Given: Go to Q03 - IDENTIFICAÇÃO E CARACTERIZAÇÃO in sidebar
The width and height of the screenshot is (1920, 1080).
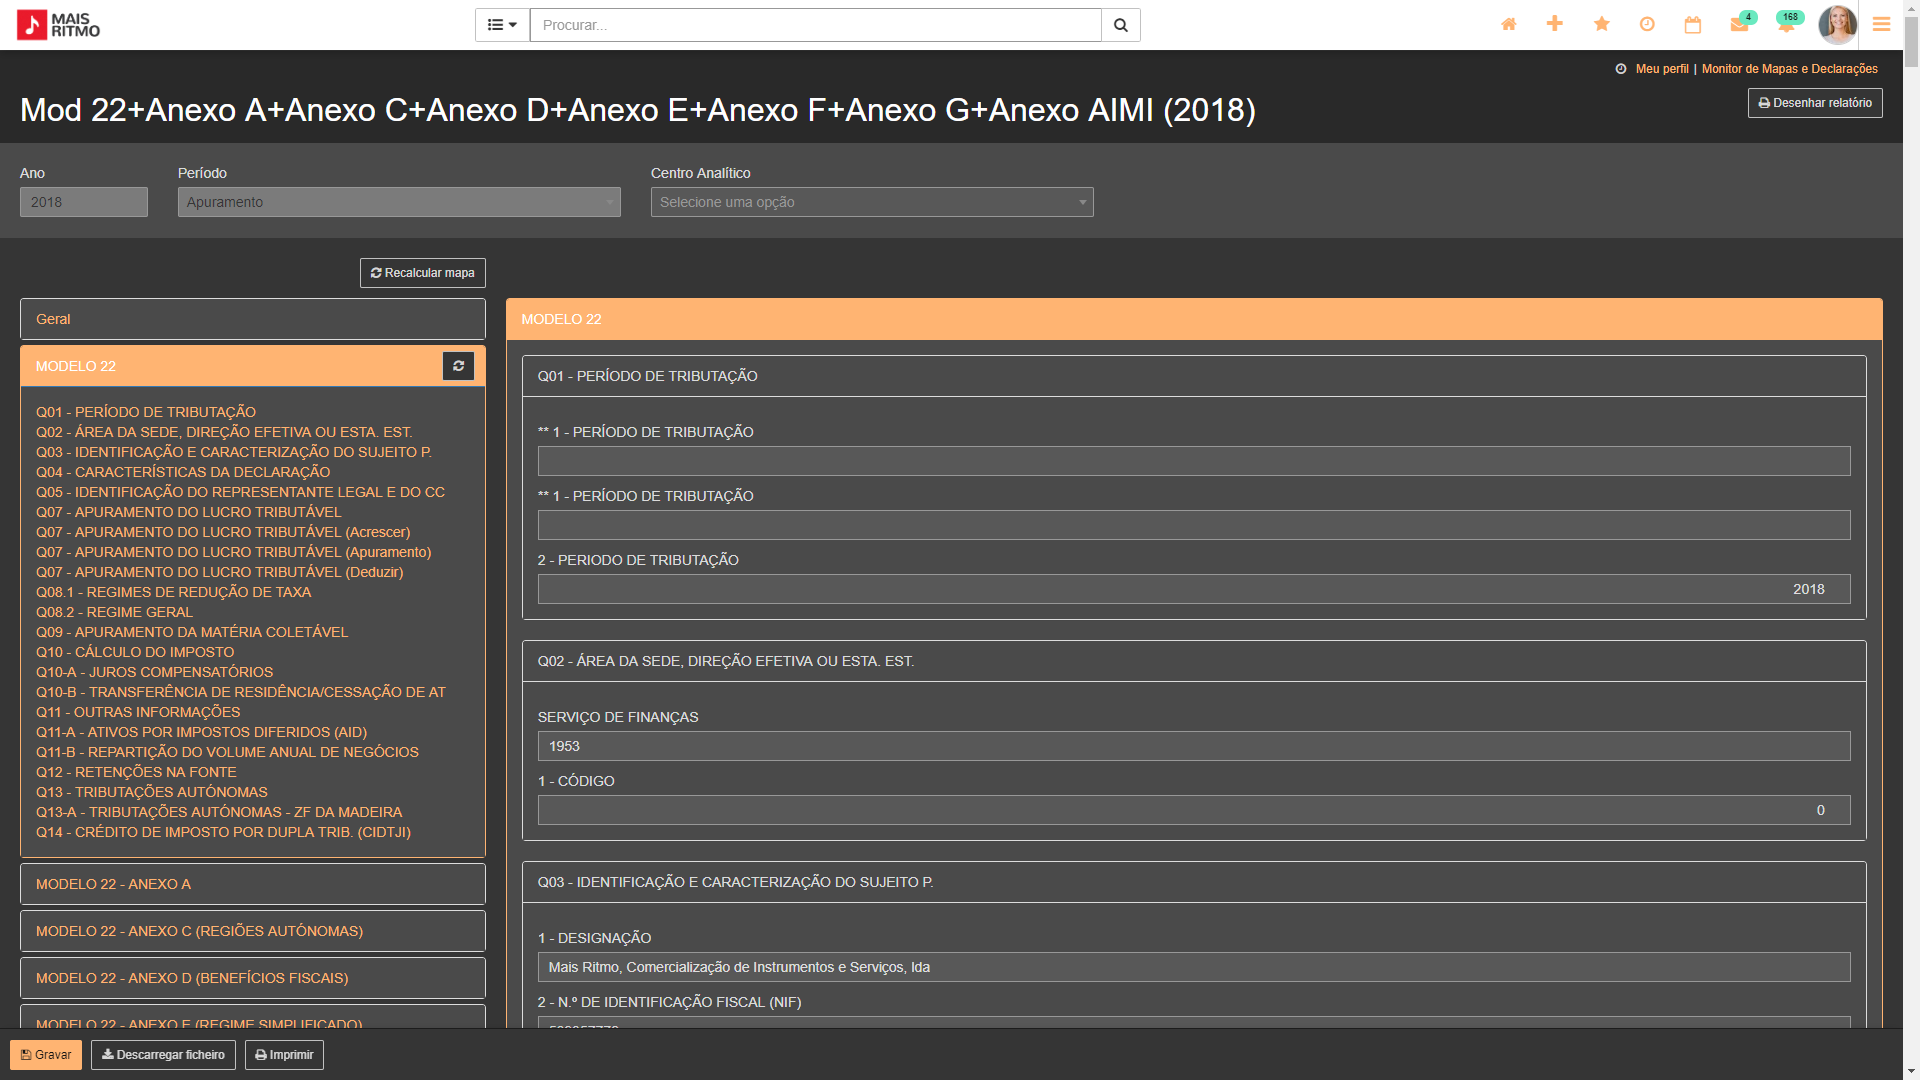Looking at the screenshot, I should [x=234, y=452].
